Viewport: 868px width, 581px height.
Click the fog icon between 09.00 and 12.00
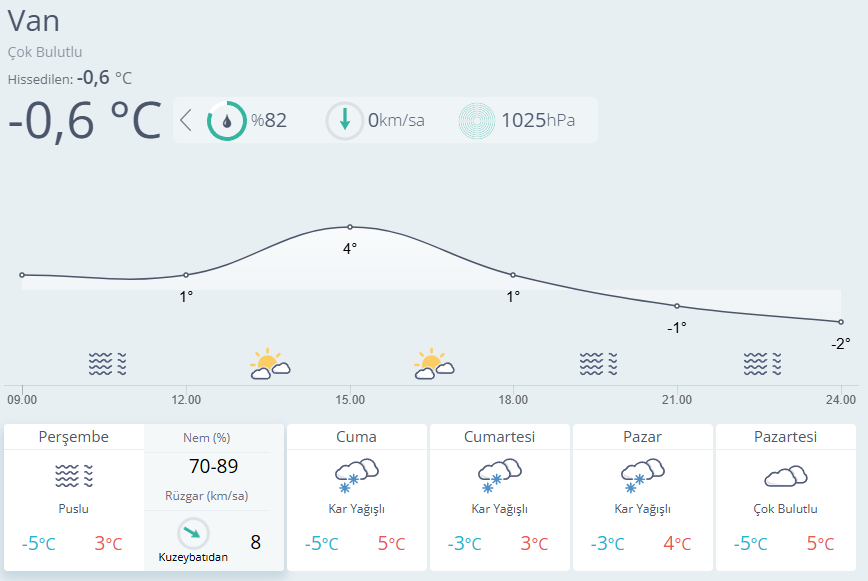107,364
